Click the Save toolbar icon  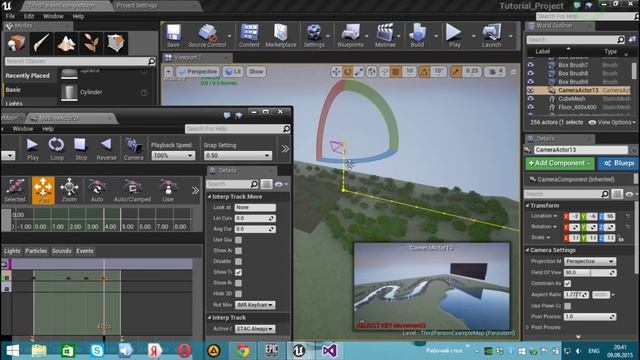173,36
